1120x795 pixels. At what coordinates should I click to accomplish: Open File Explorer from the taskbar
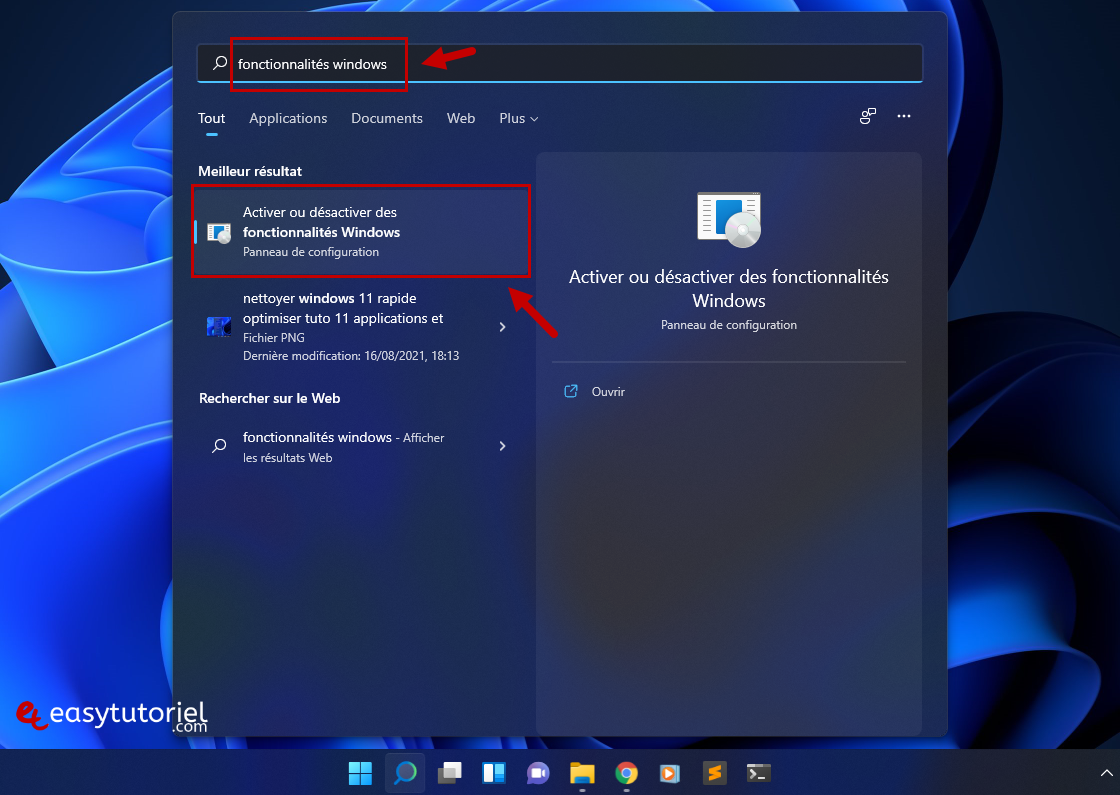pos(582,772)
